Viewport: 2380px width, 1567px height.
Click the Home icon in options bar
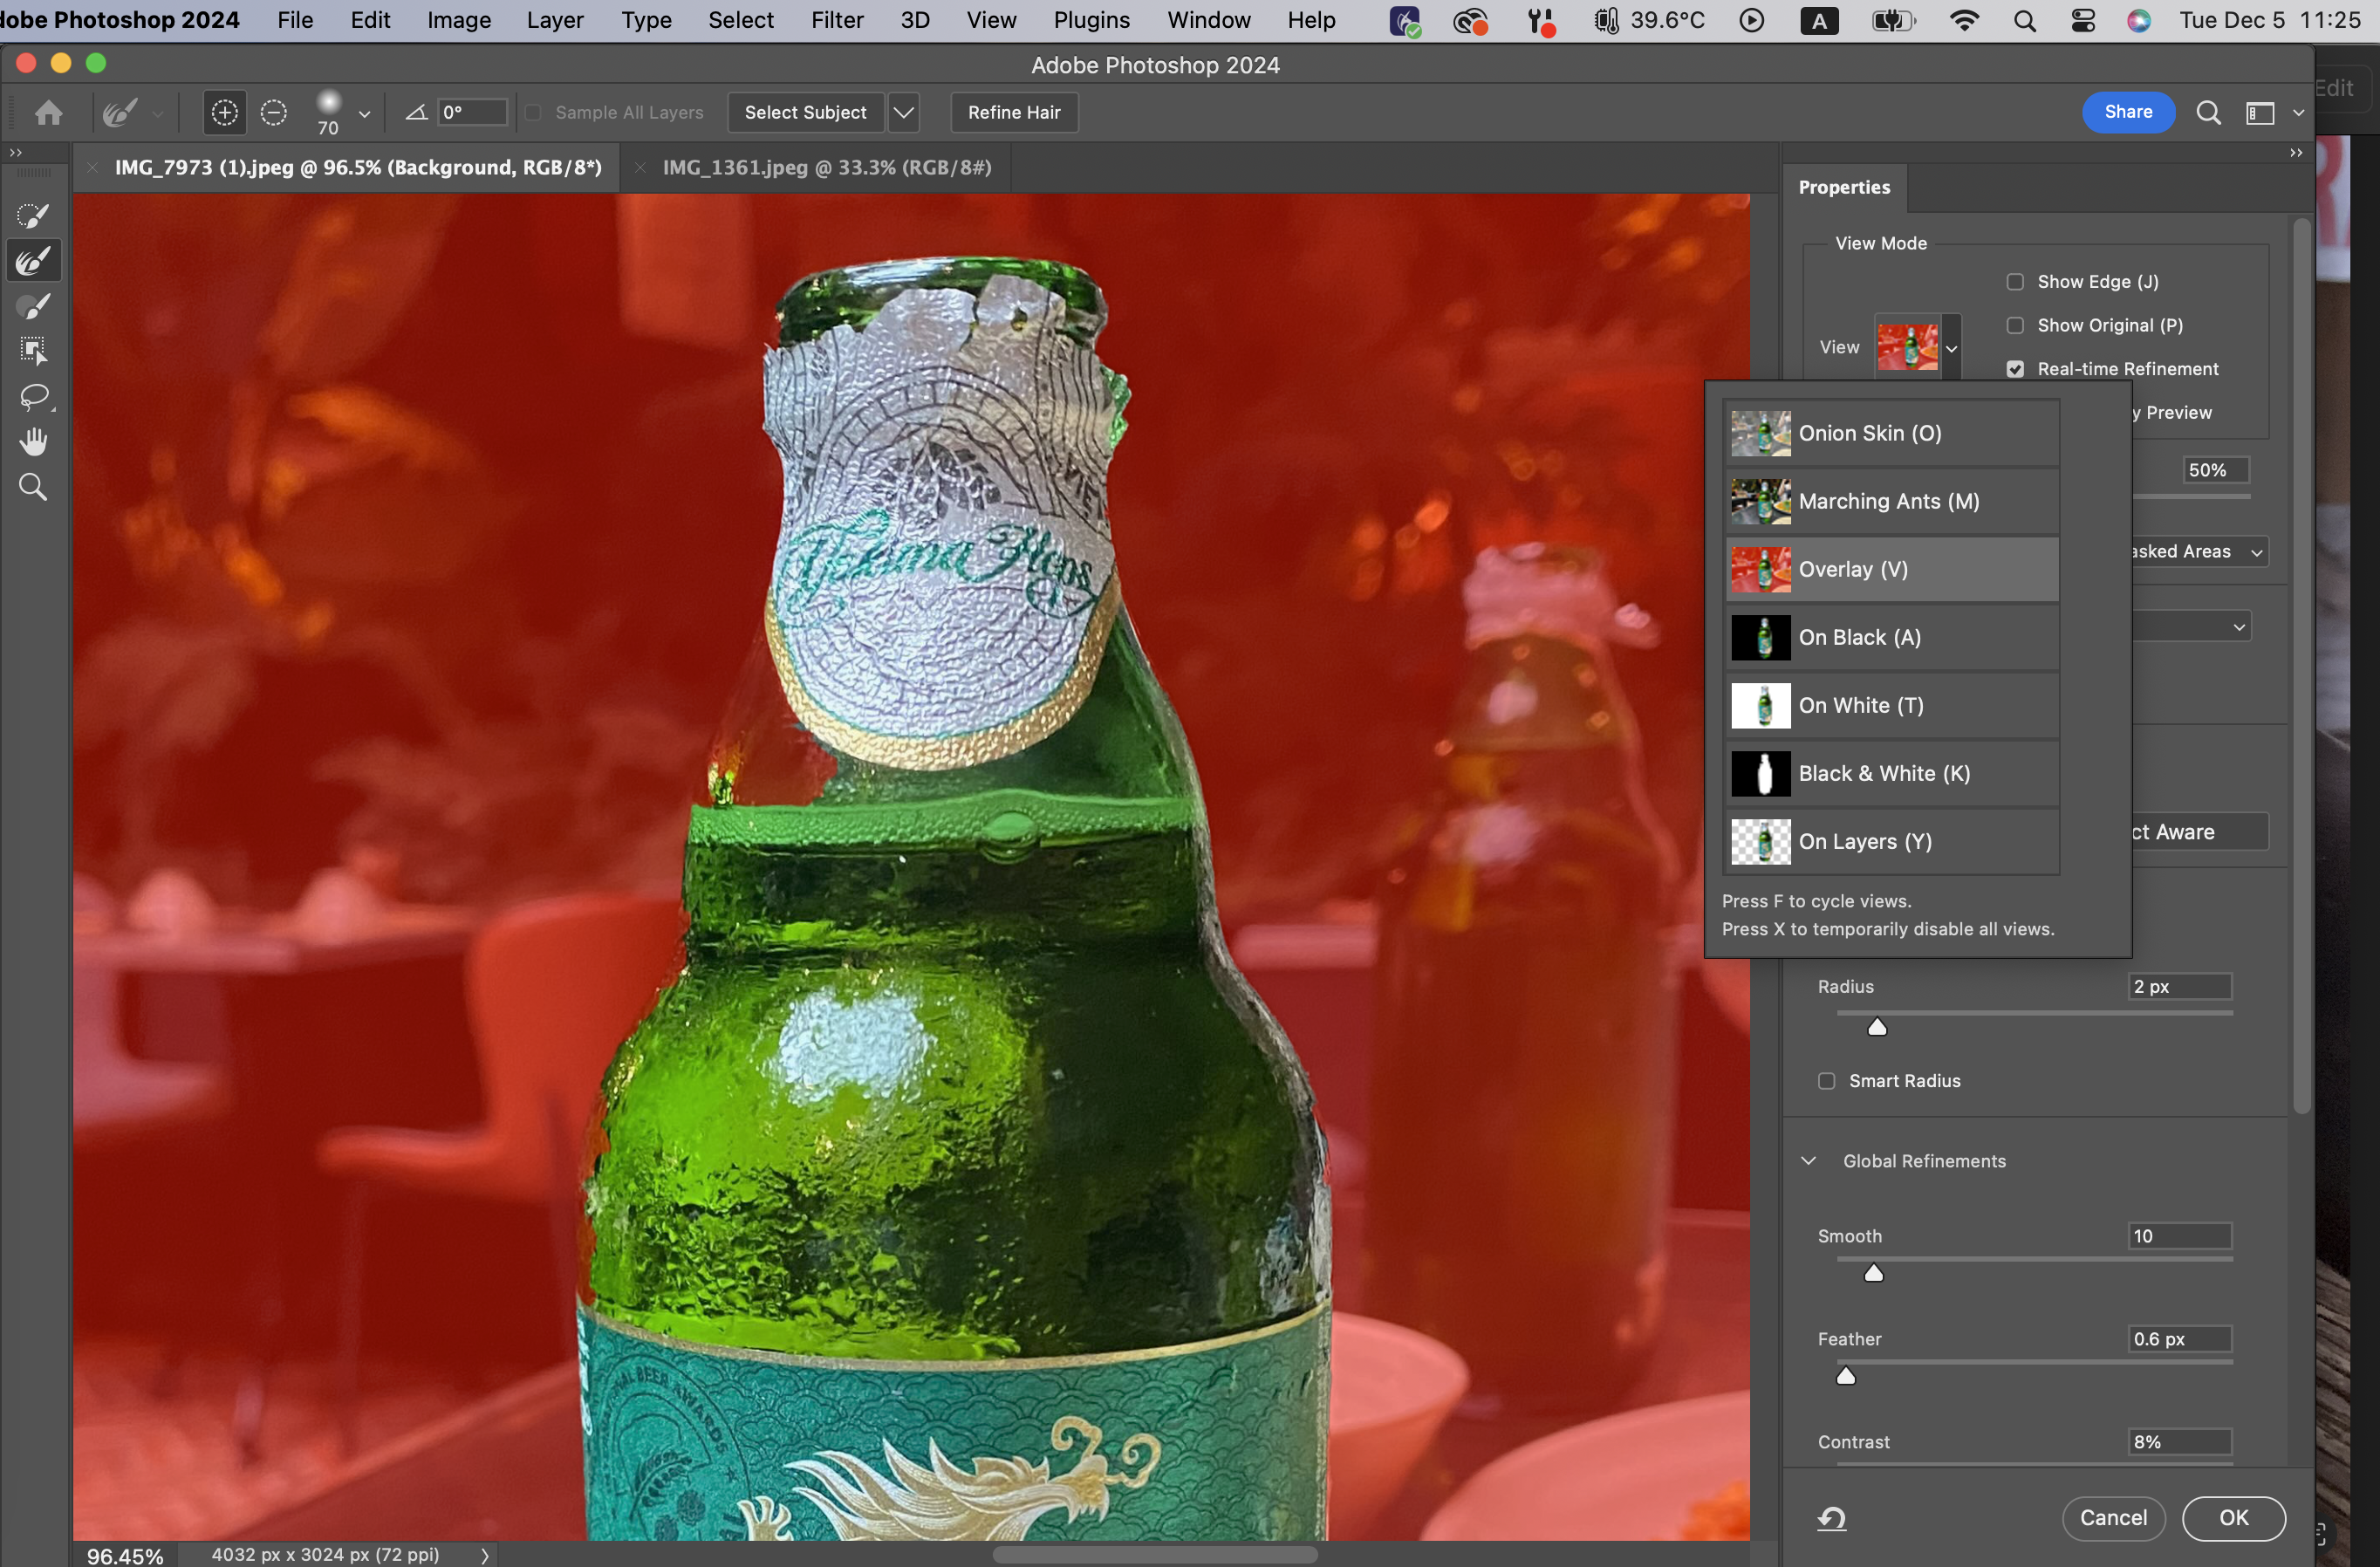click(48, 113)
